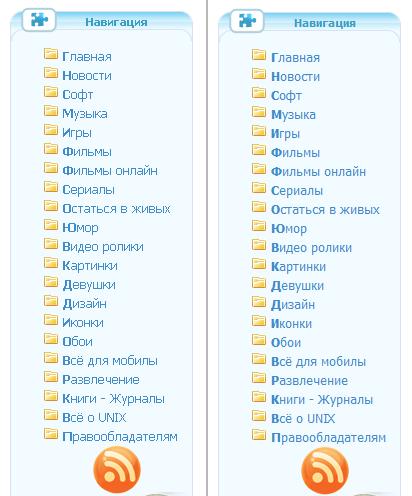Click the orange RSS icon in right panel

point(325,471)
